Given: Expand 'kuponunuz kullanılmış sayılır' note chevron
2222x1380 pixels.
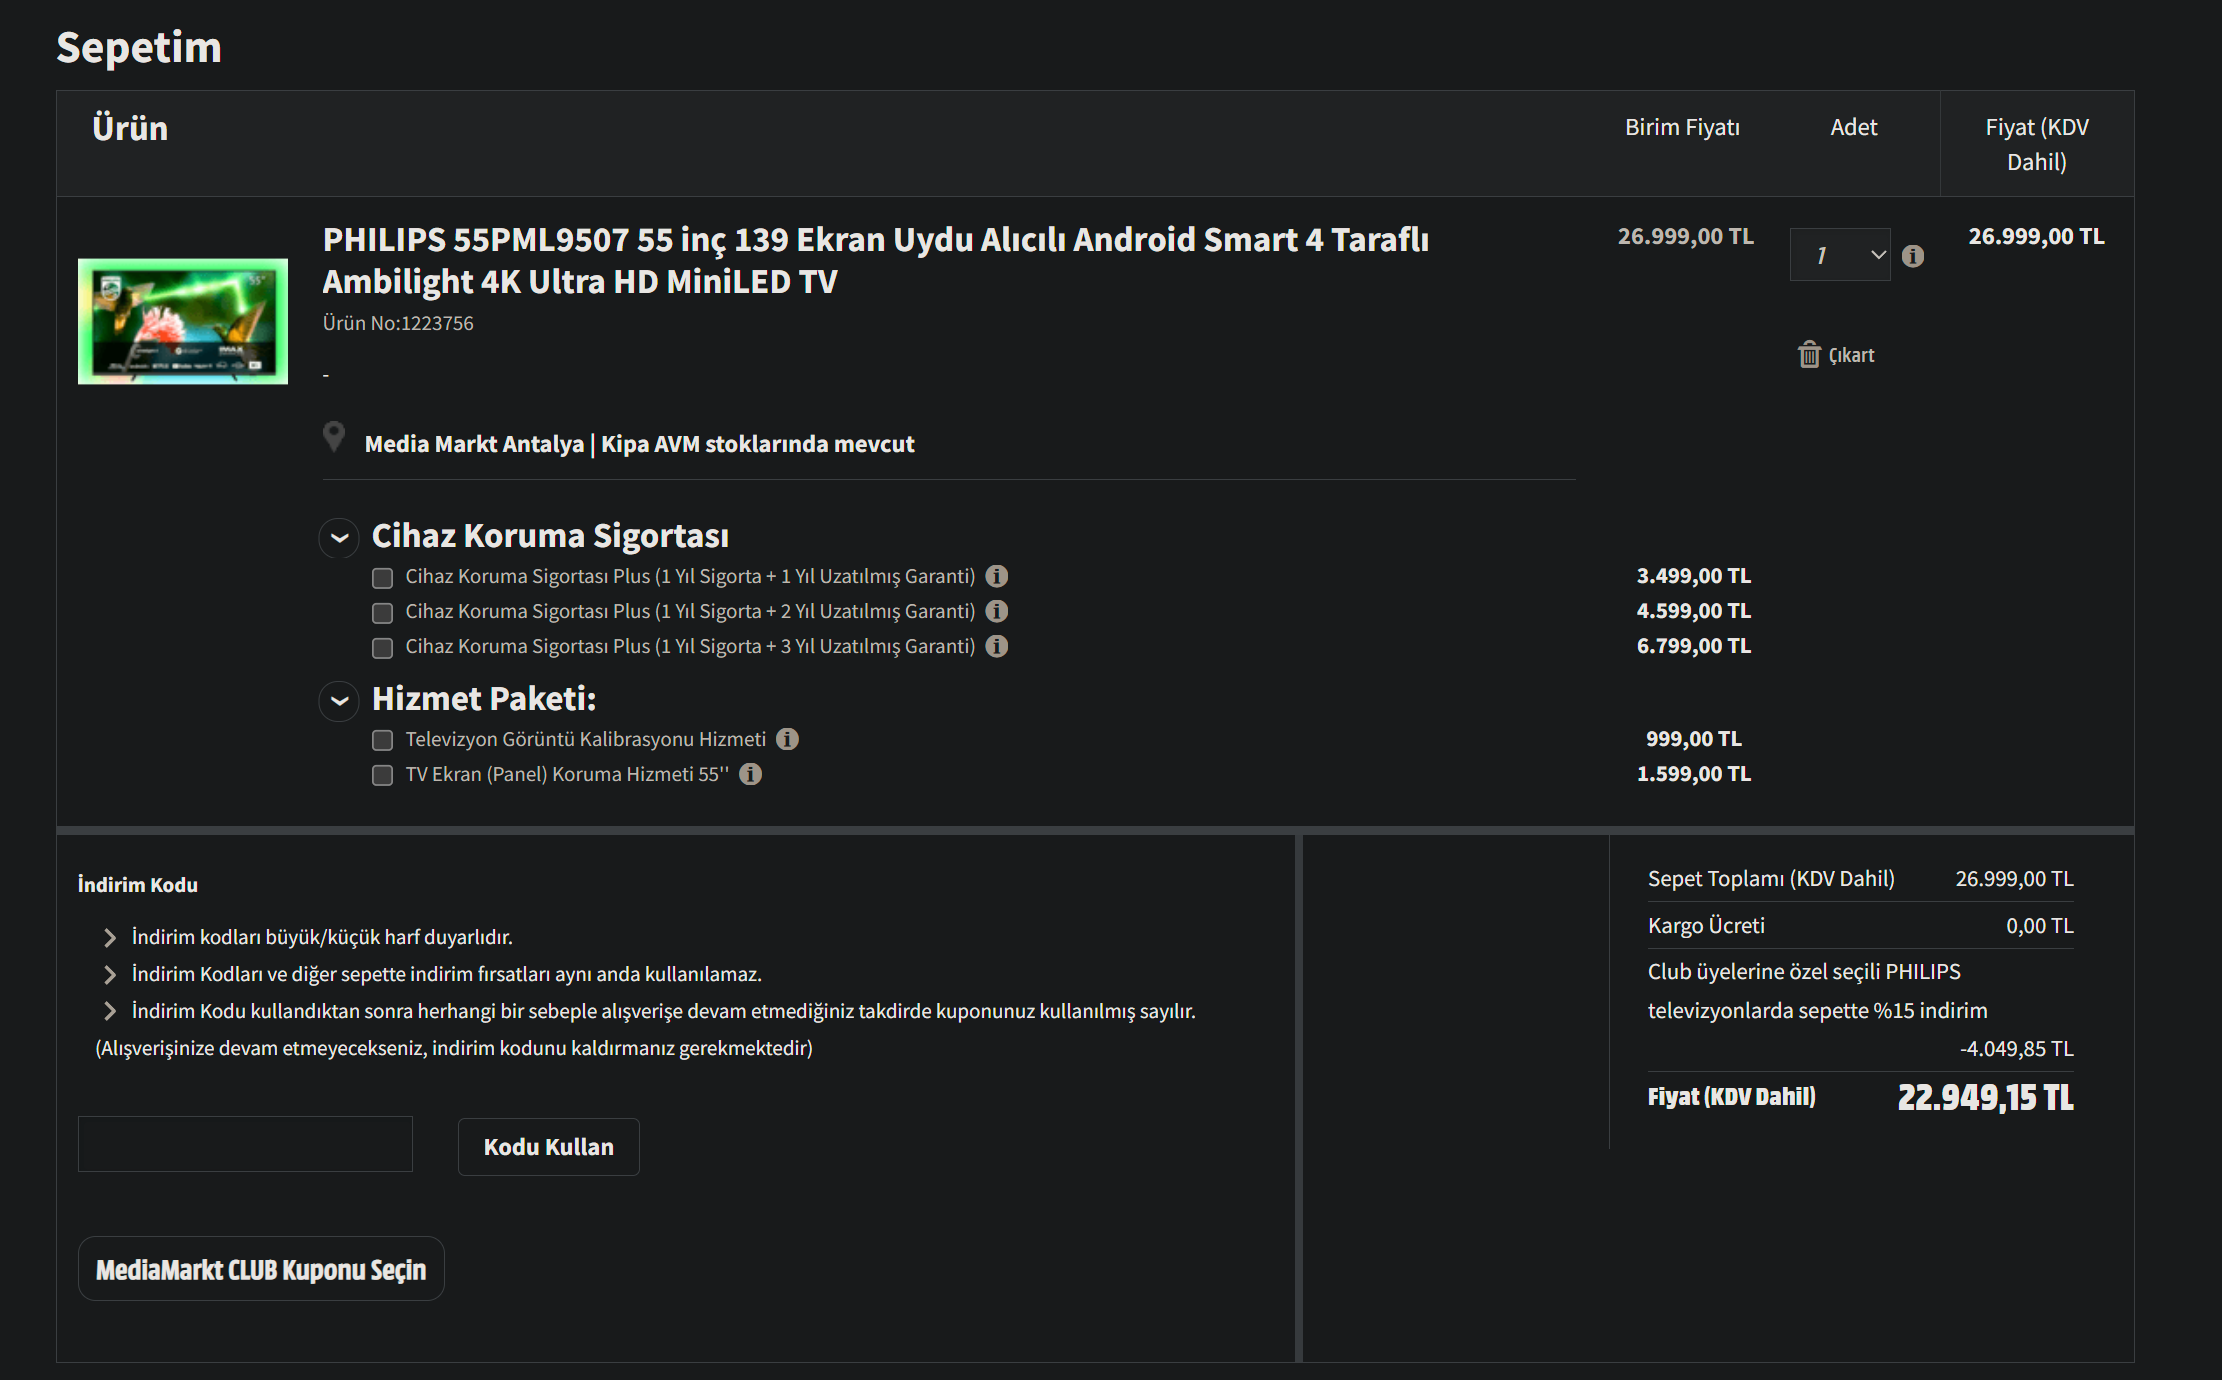Looking at the screenshot, I should pos(110,1012).
